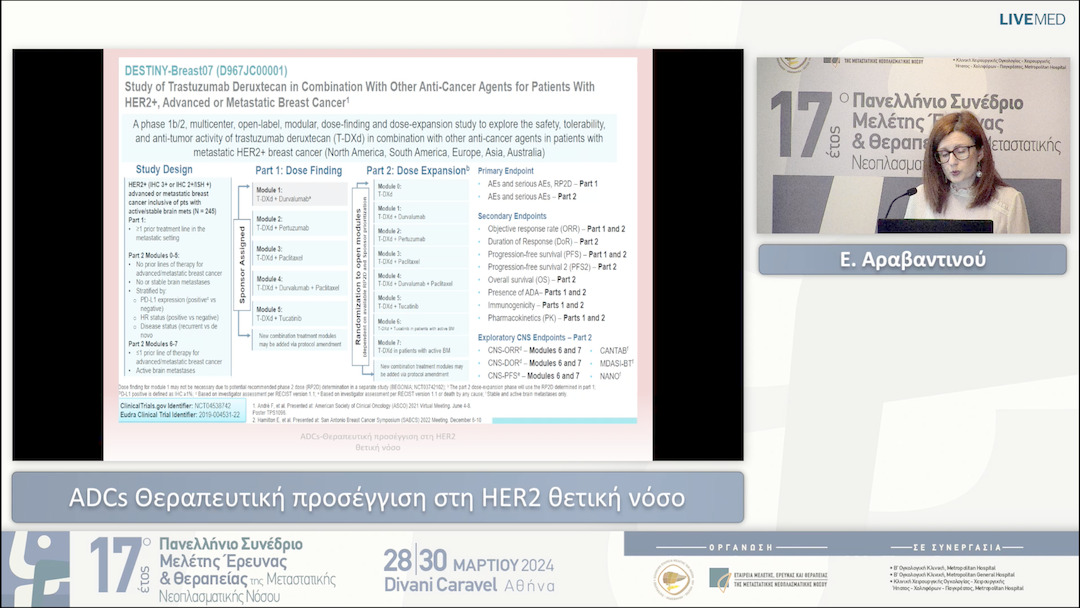1080x608 pixels.
Task: Click the slide heading DESTINY-Breast07 (D967JC00001)
Action: tap(206, 70)
